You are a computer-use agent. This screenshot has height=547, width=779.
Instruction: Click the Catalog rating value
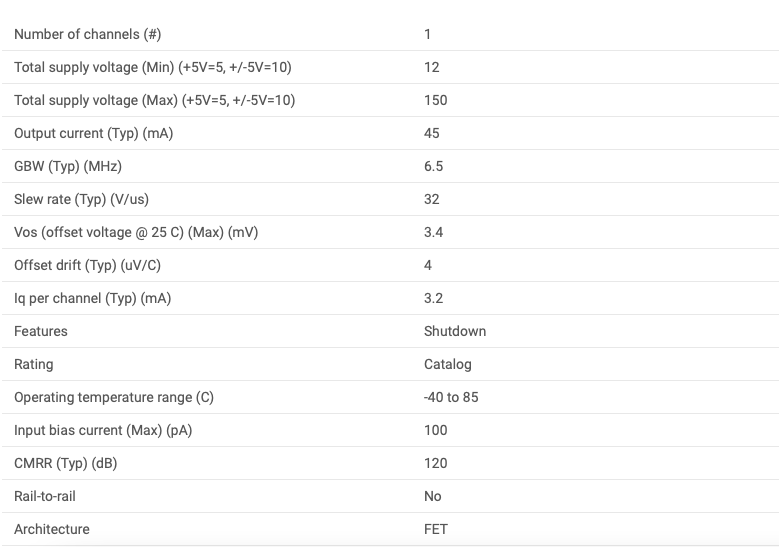point(448,364)
